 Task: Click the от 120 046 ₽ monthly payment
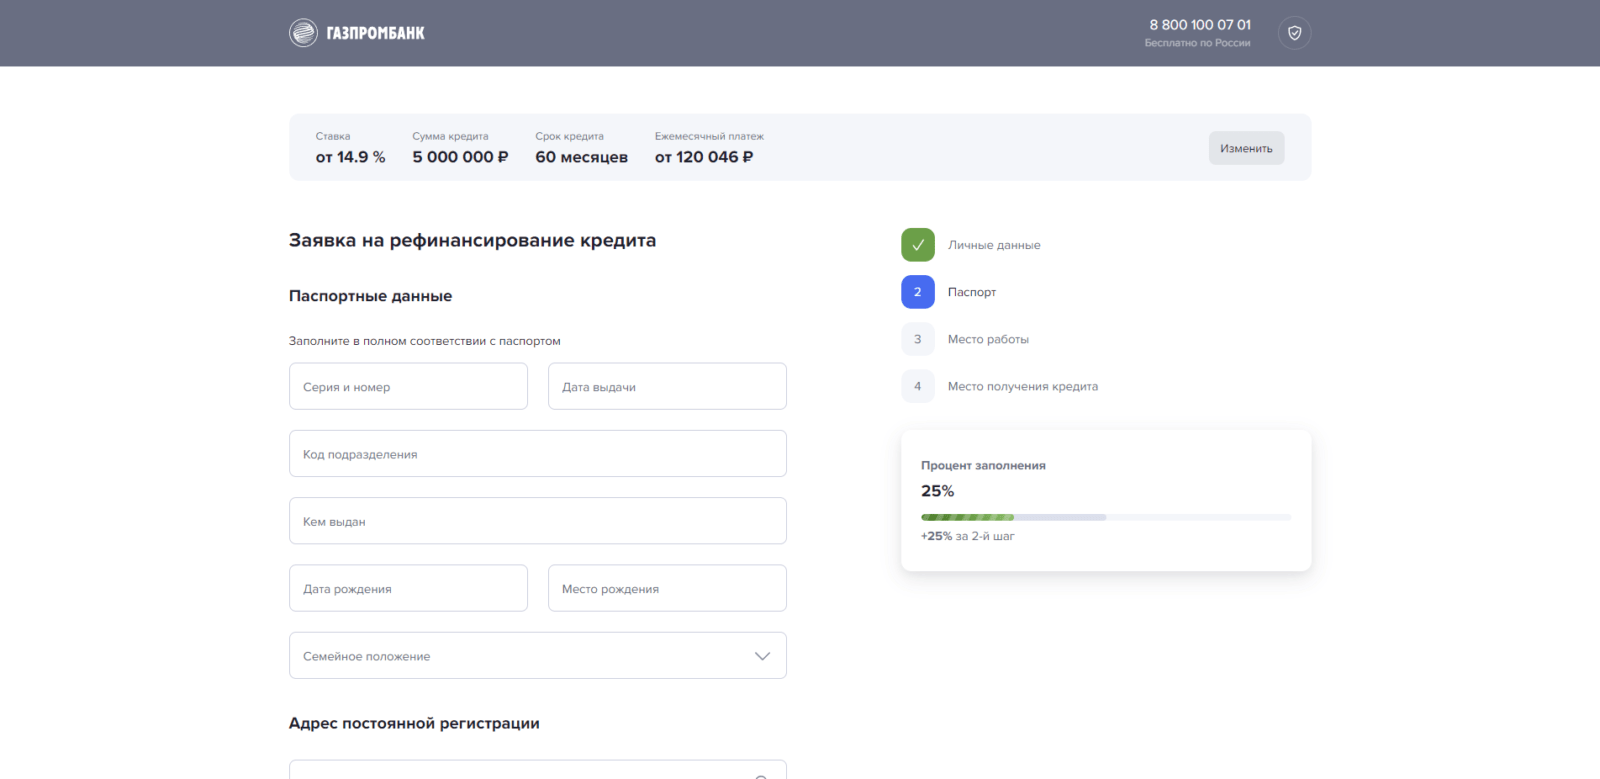coord(704,157)
